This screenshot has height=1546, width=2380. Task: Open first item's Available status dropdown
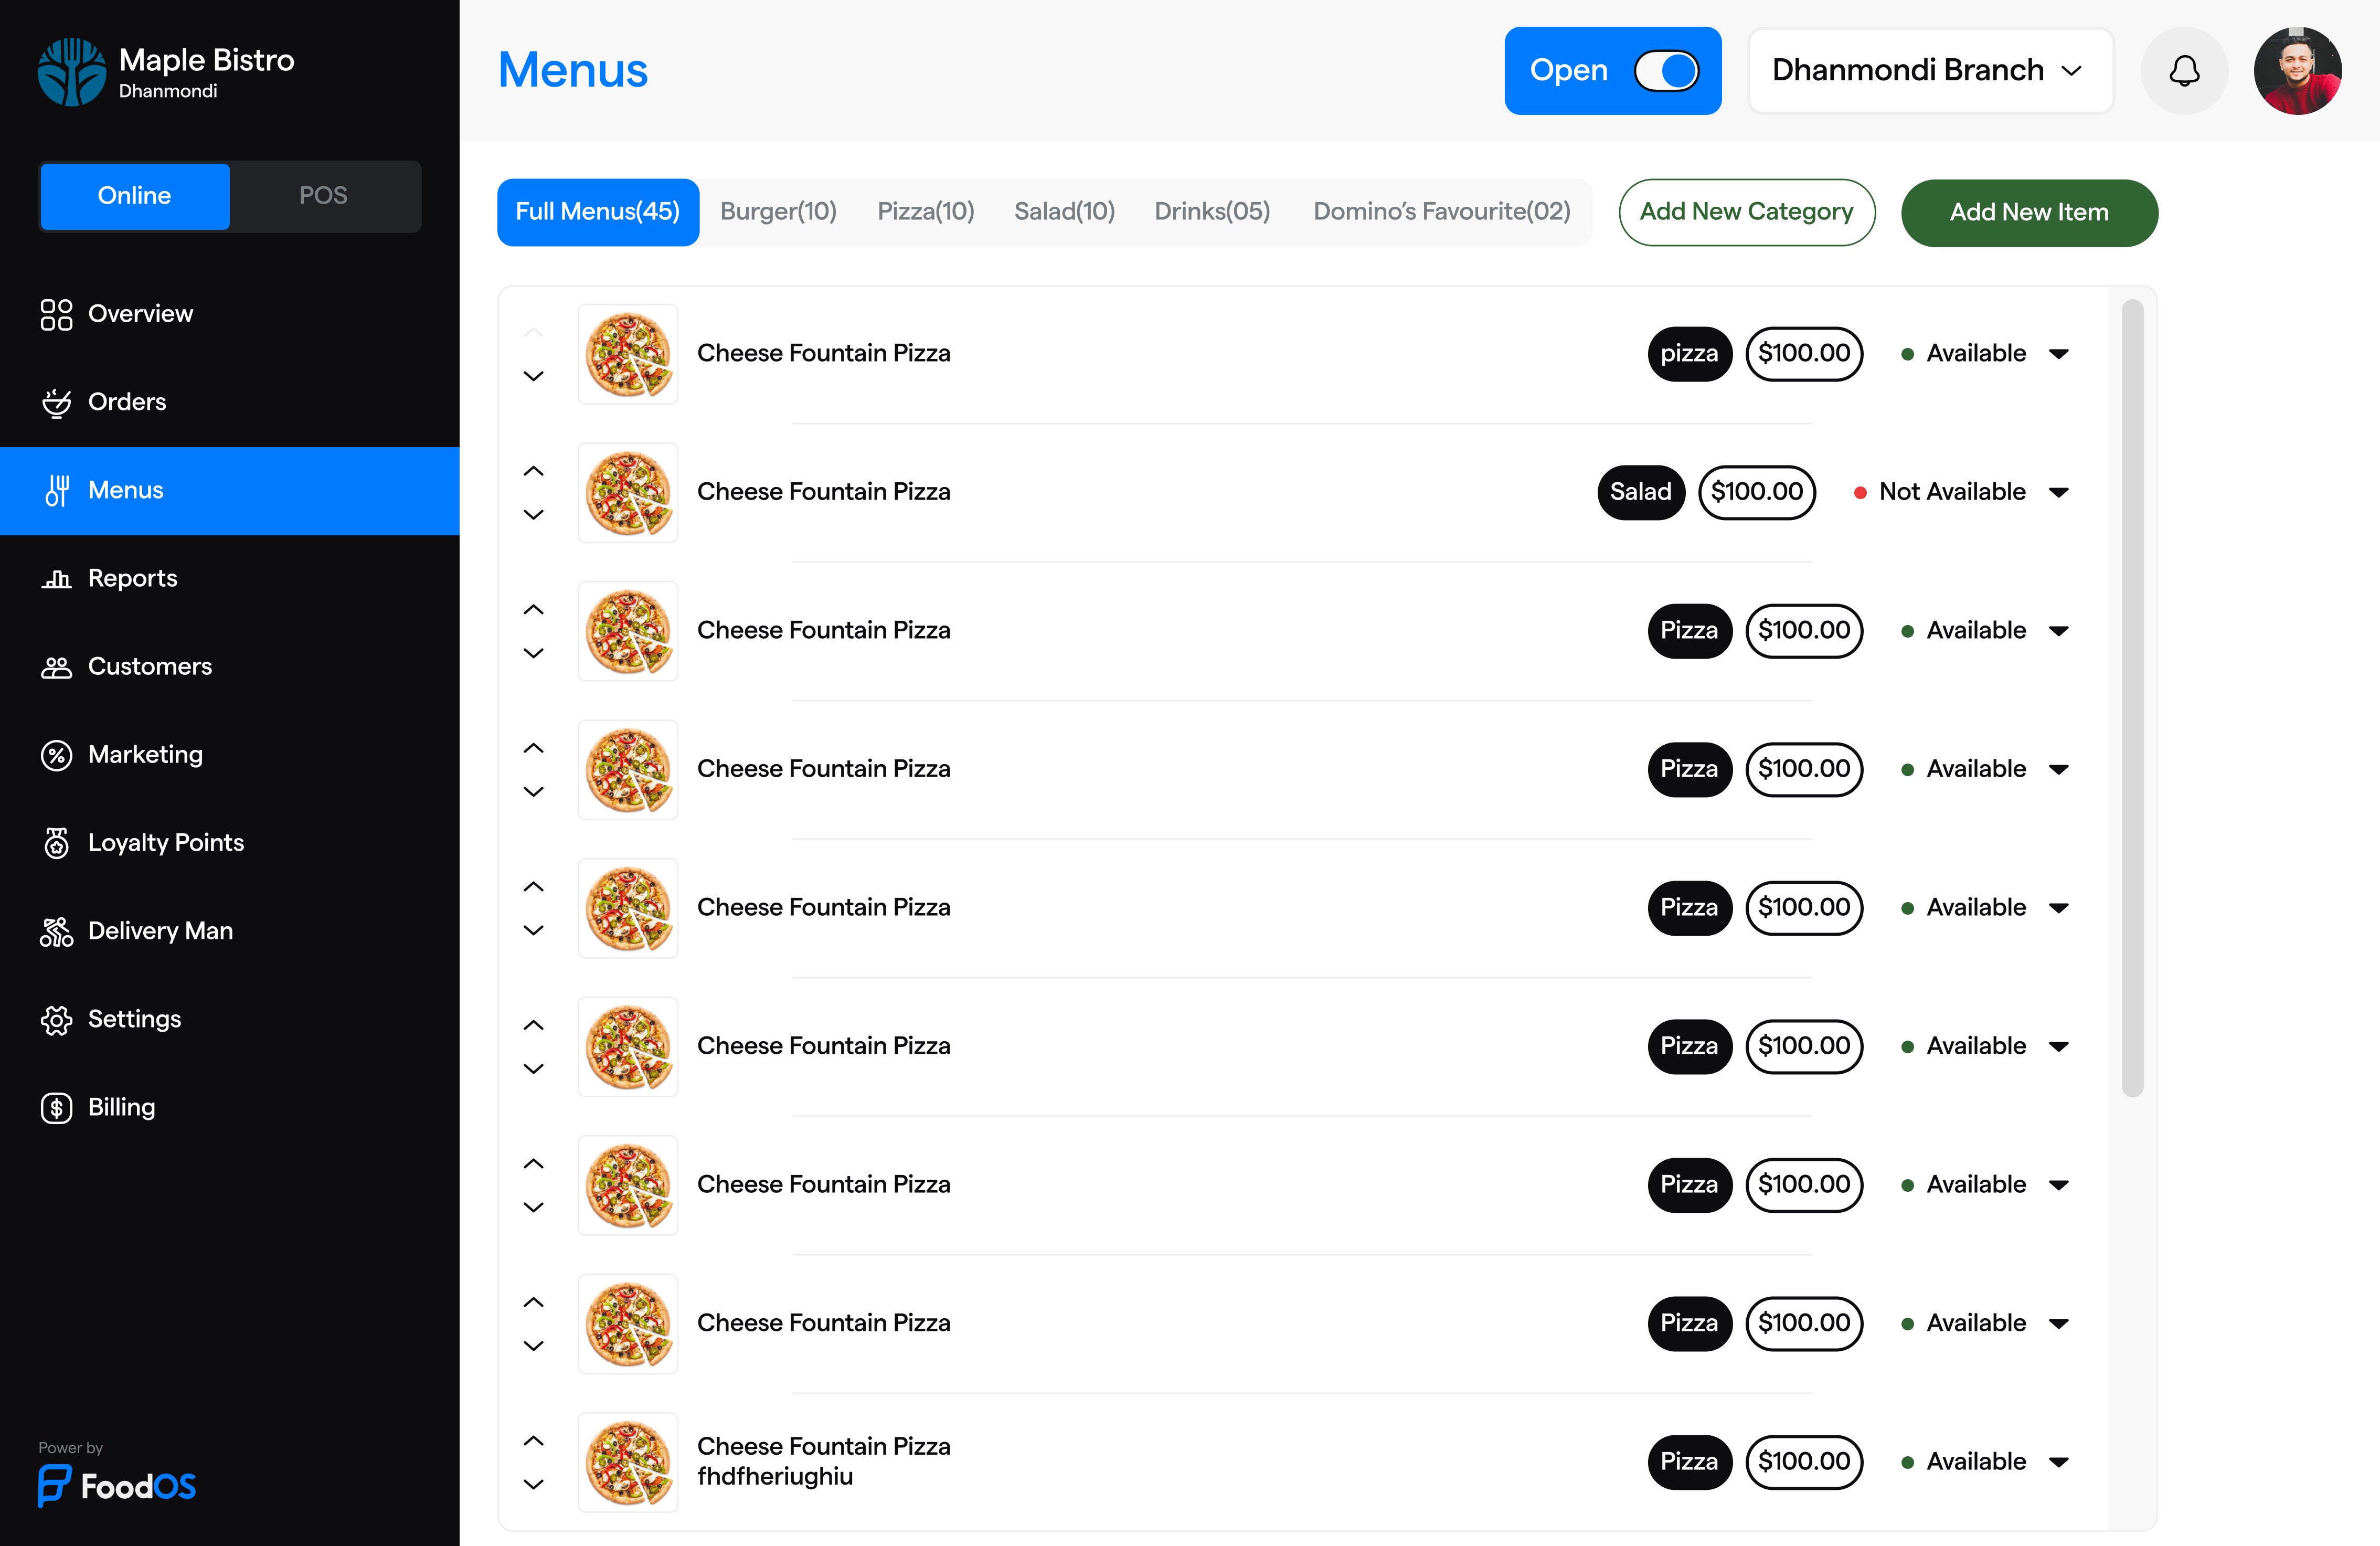coord(2058,354)
